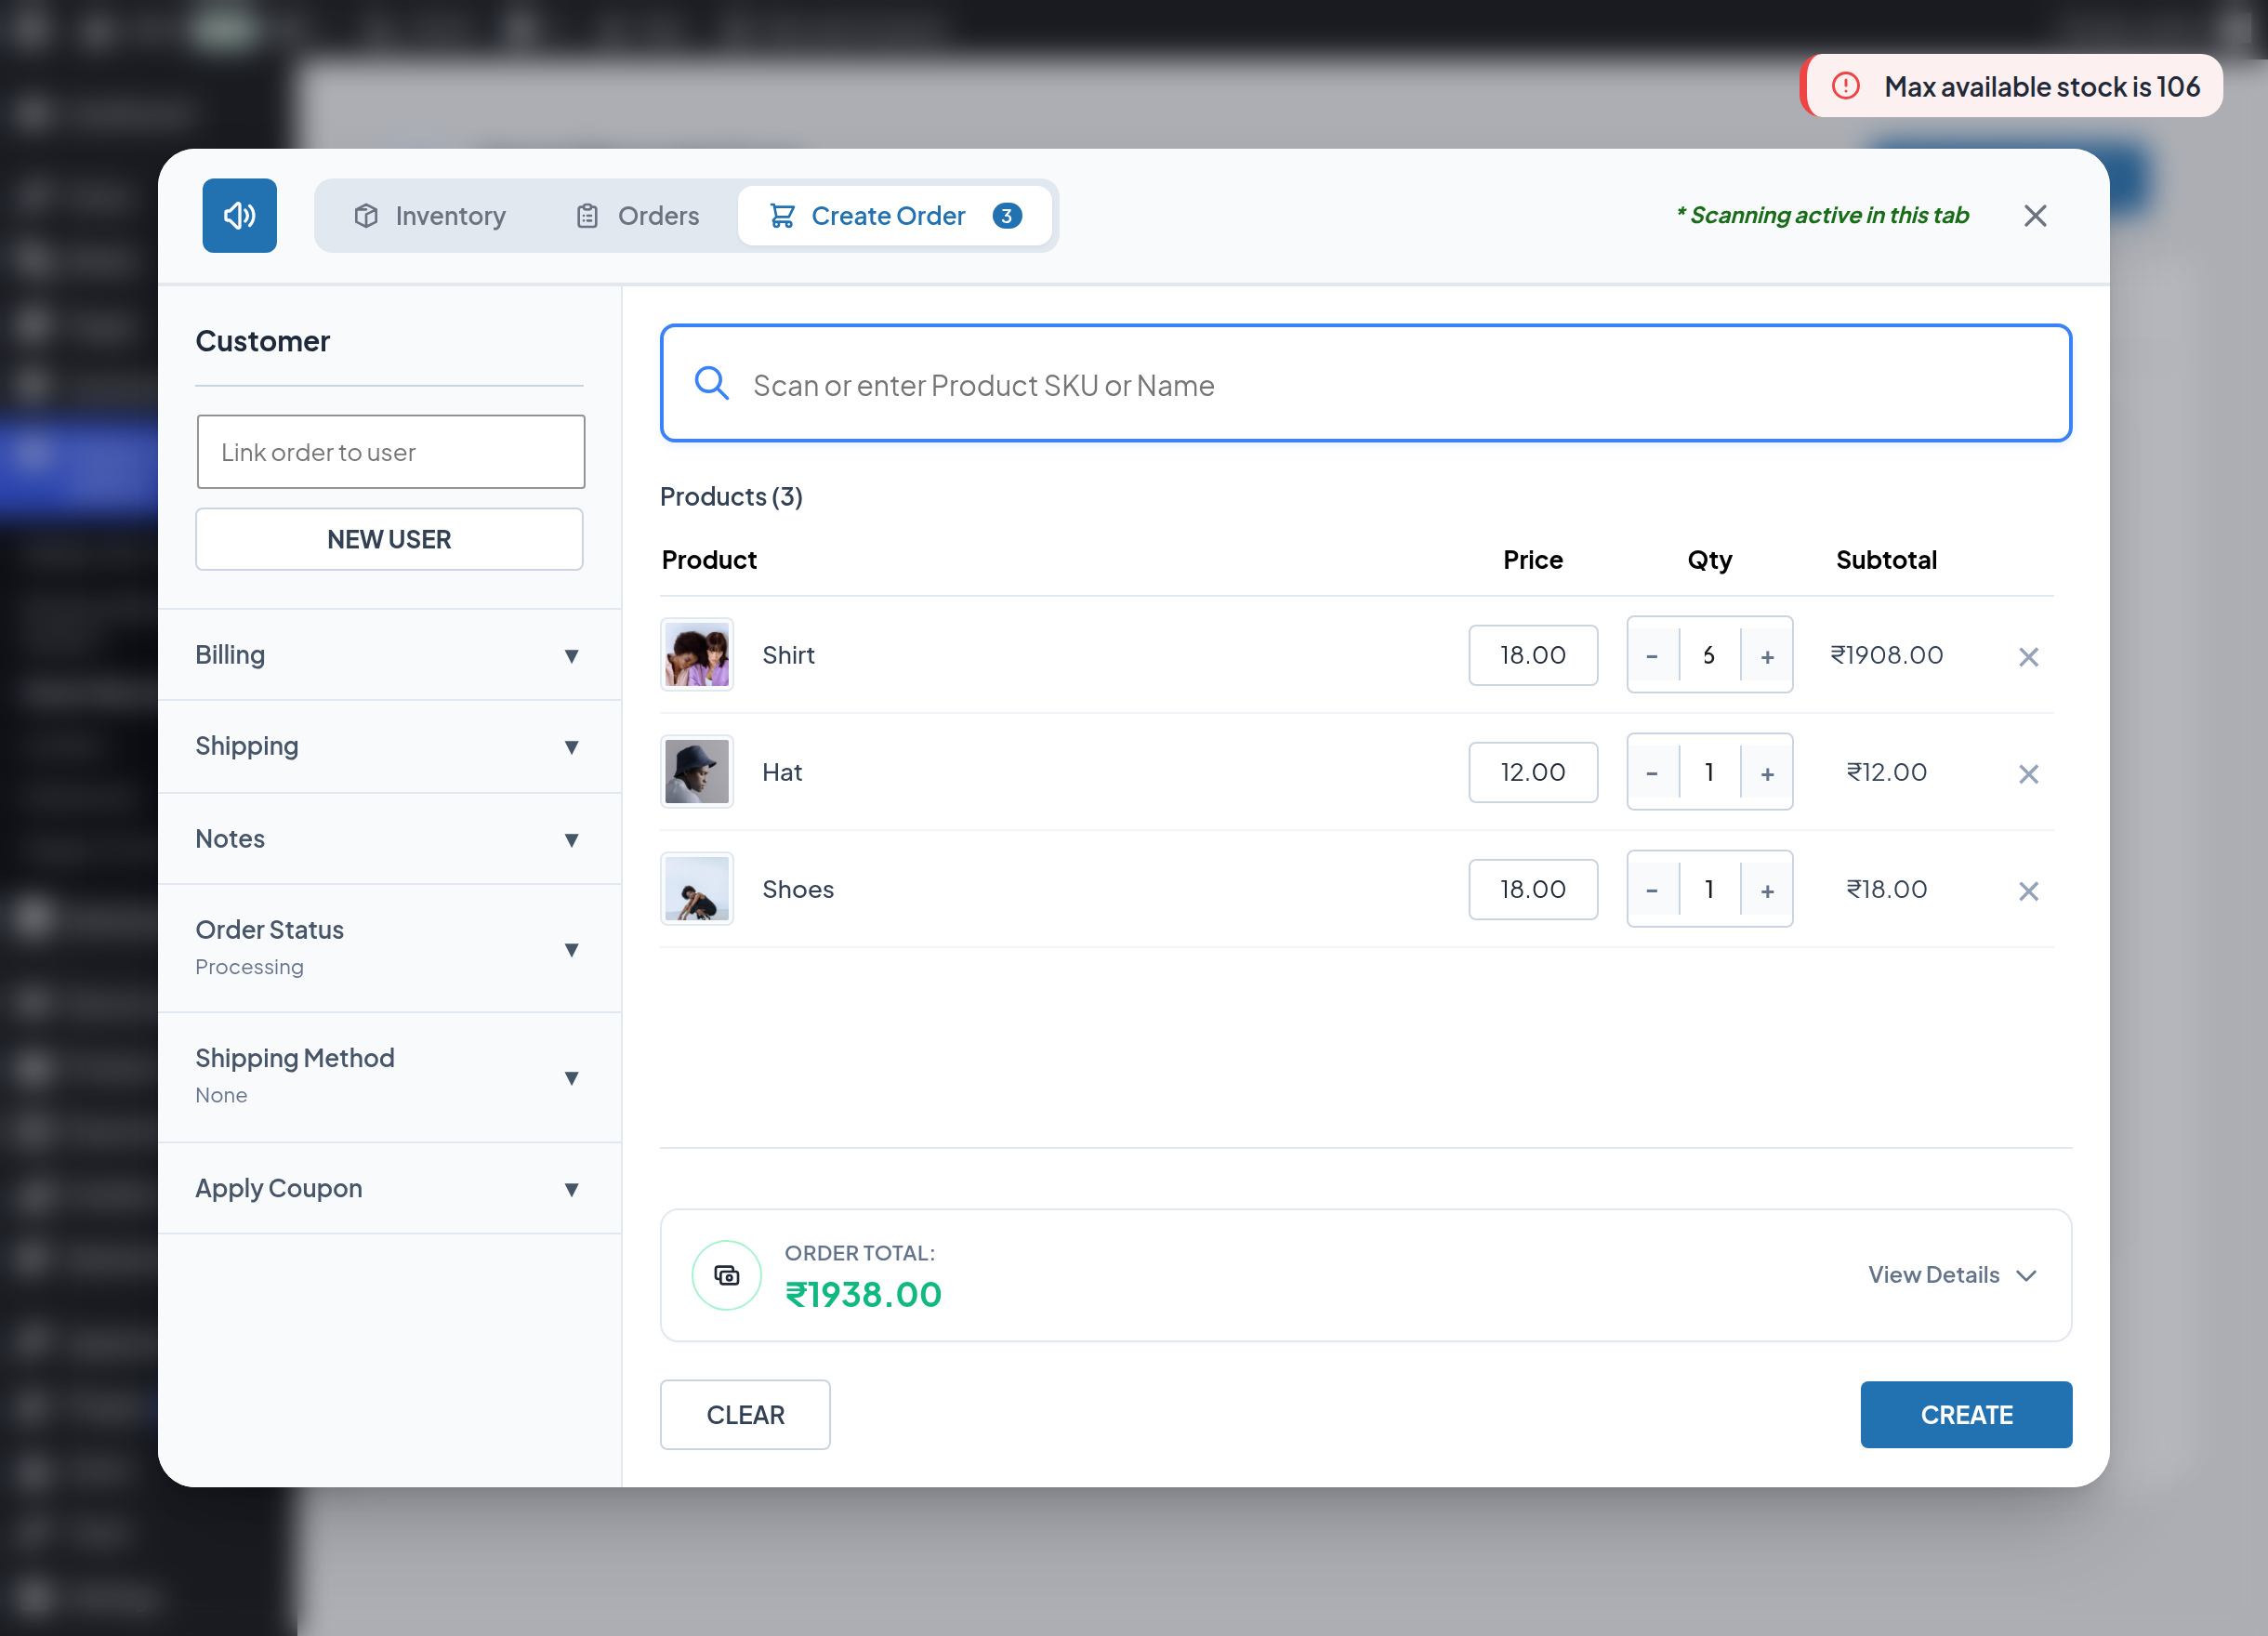Open the Order Status dropdown
Viewport: 2268px width, 1636px height.
point(389,948)
